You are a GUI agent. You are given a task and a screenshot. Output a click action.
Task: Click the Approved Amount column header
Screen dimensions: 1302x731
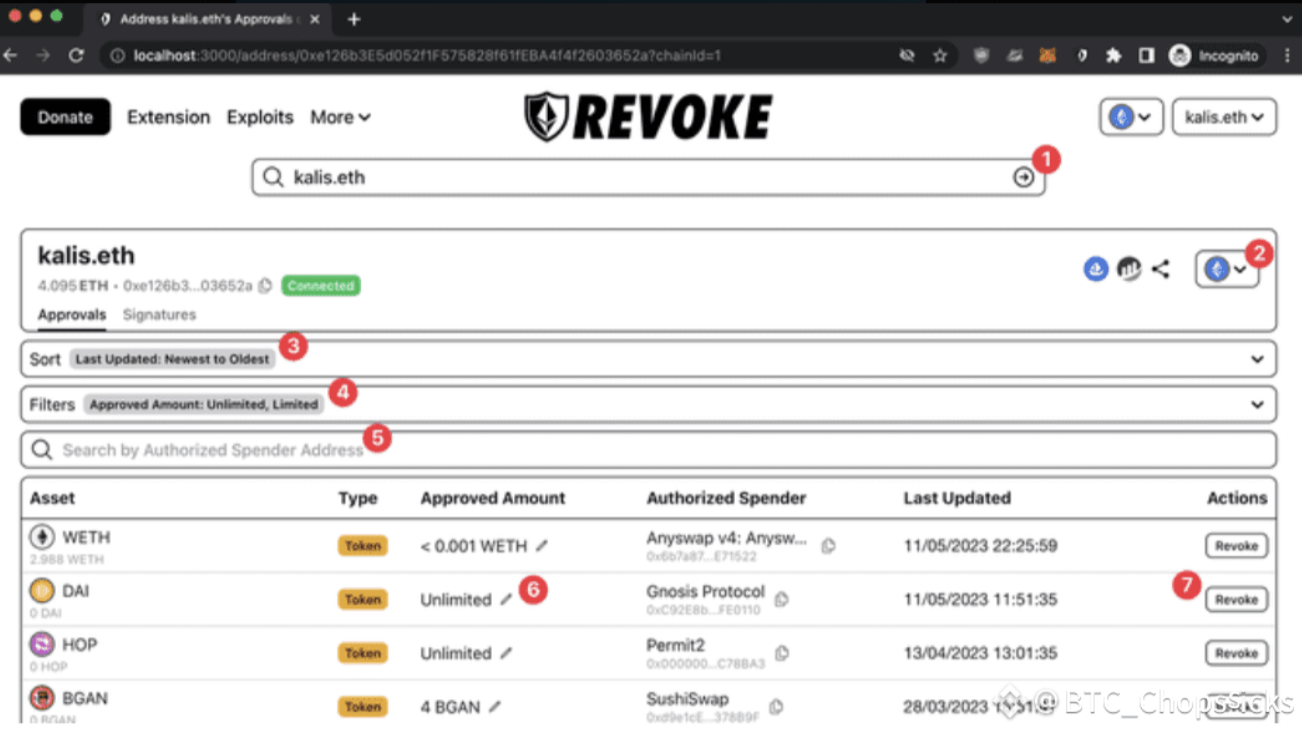pyautogui.click(x=493, y=498)
